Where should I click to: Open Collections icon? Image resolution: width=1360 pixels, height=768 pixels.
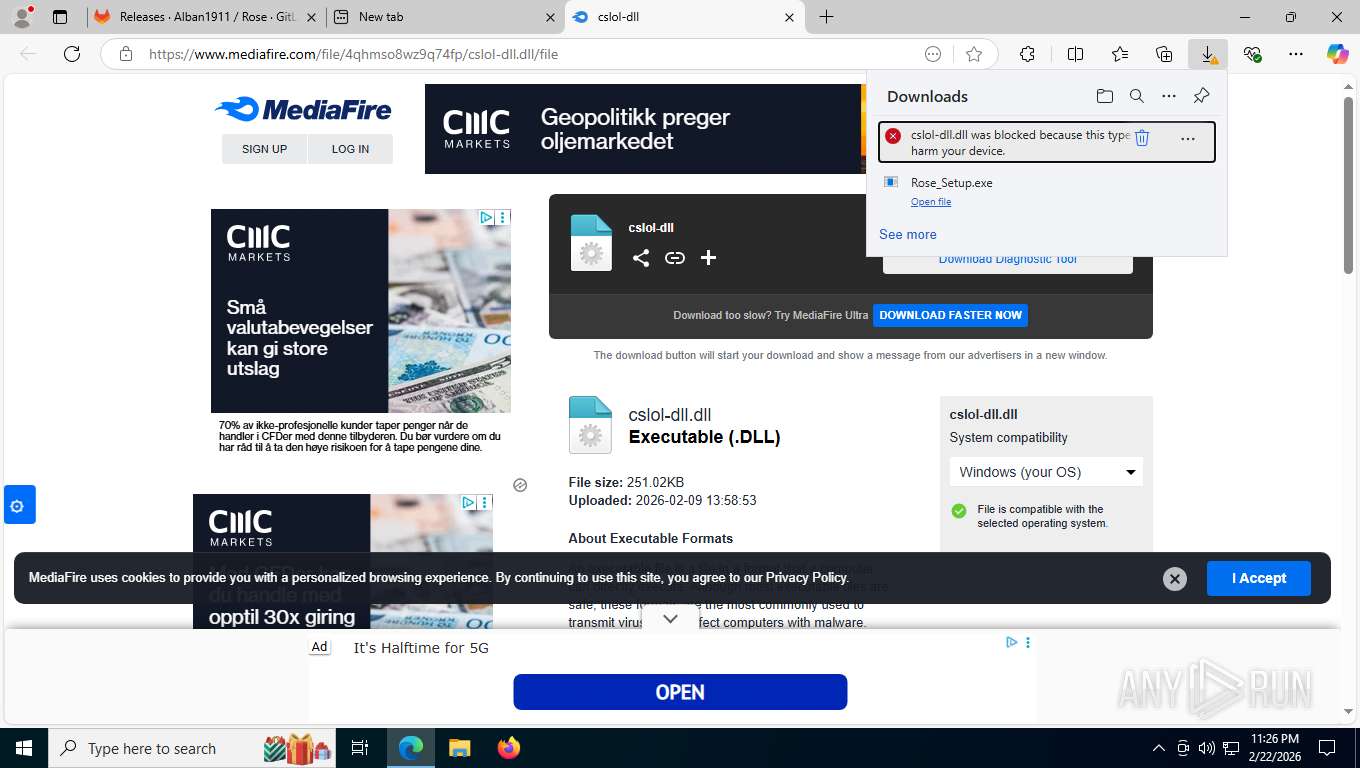pyautogui.click(x=1164, y=54)
